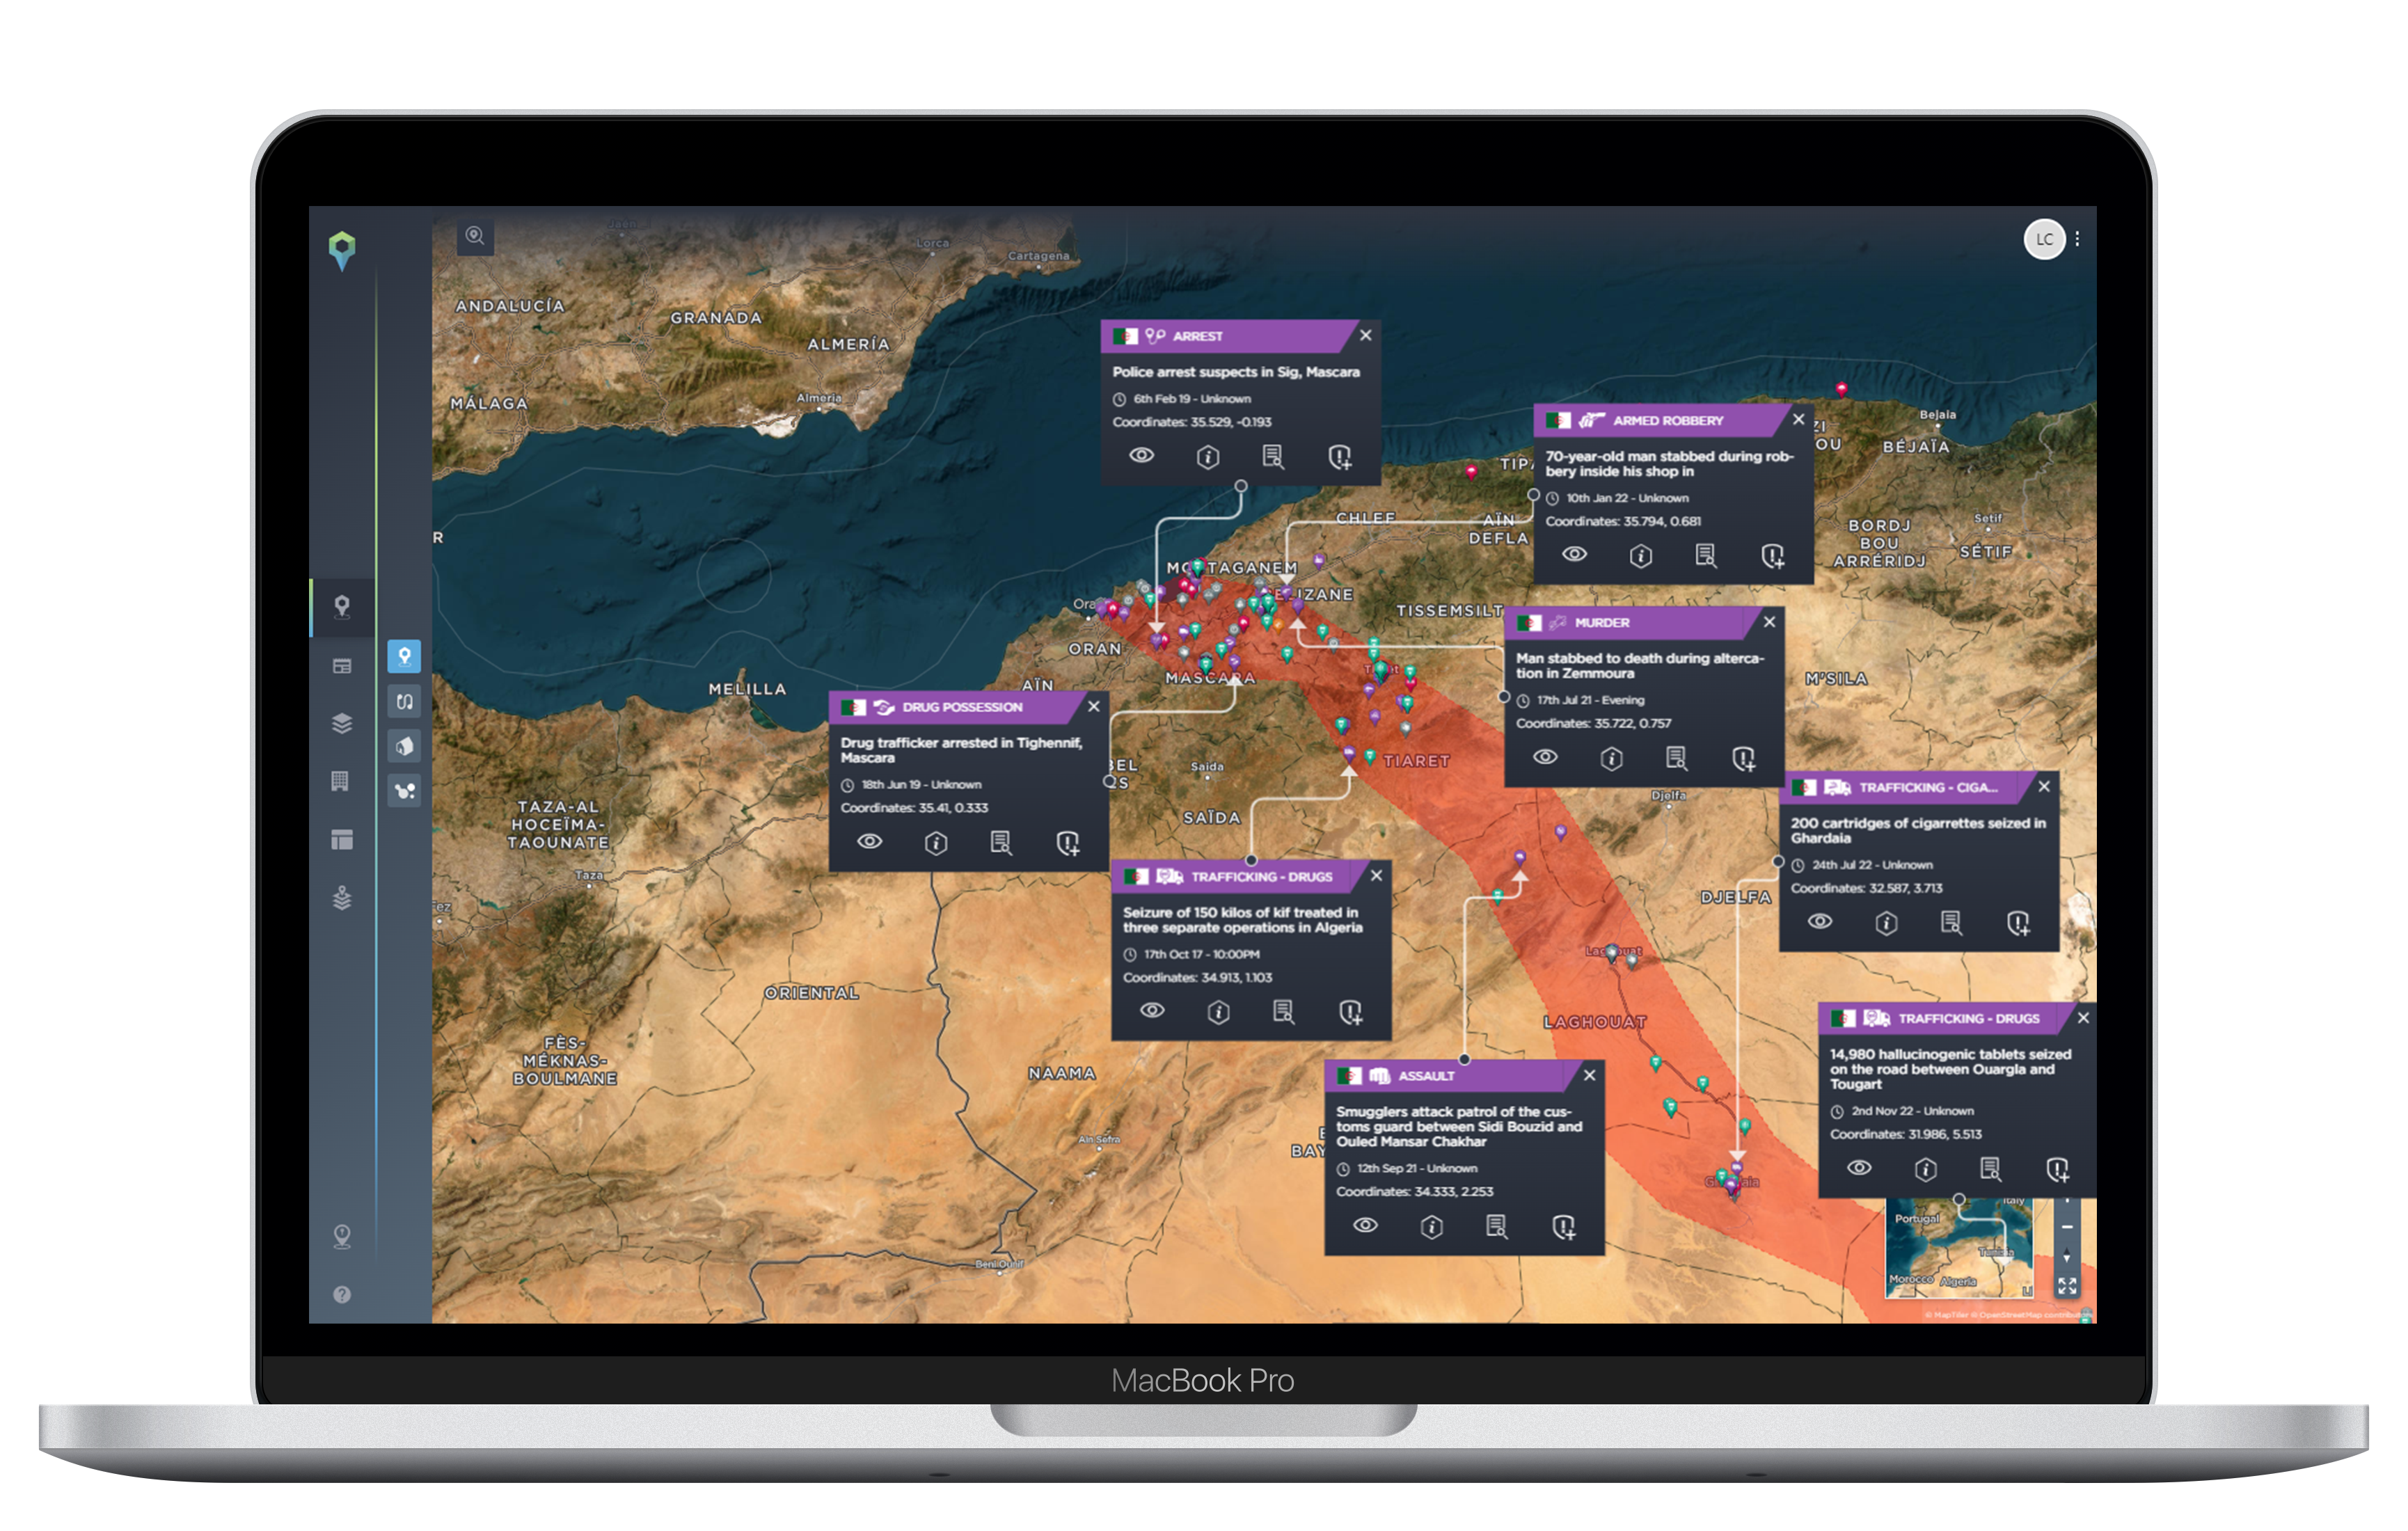The width and height of the screenshot is (2408, 1531).
Task: Open report icon on kif seizure card
Action: click(x=1284, y=1012)
